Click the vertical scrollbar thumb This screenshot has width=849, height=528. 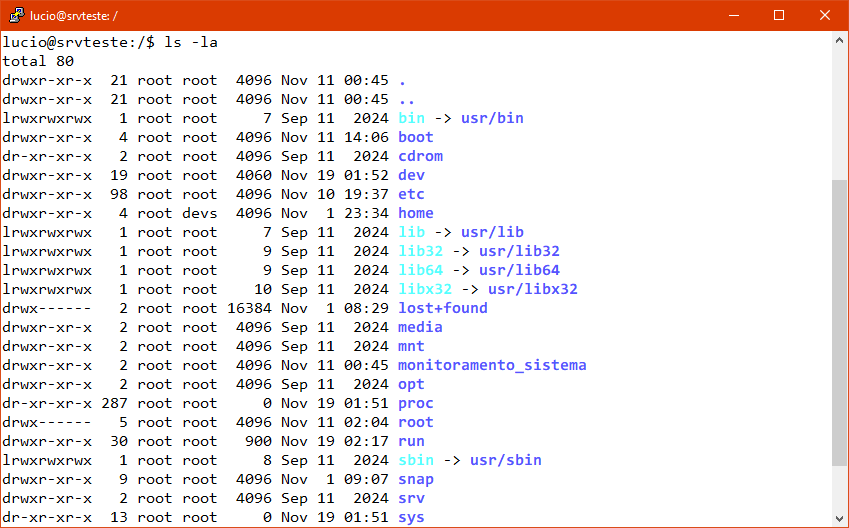pyautogui.click(x=839, y=322)
